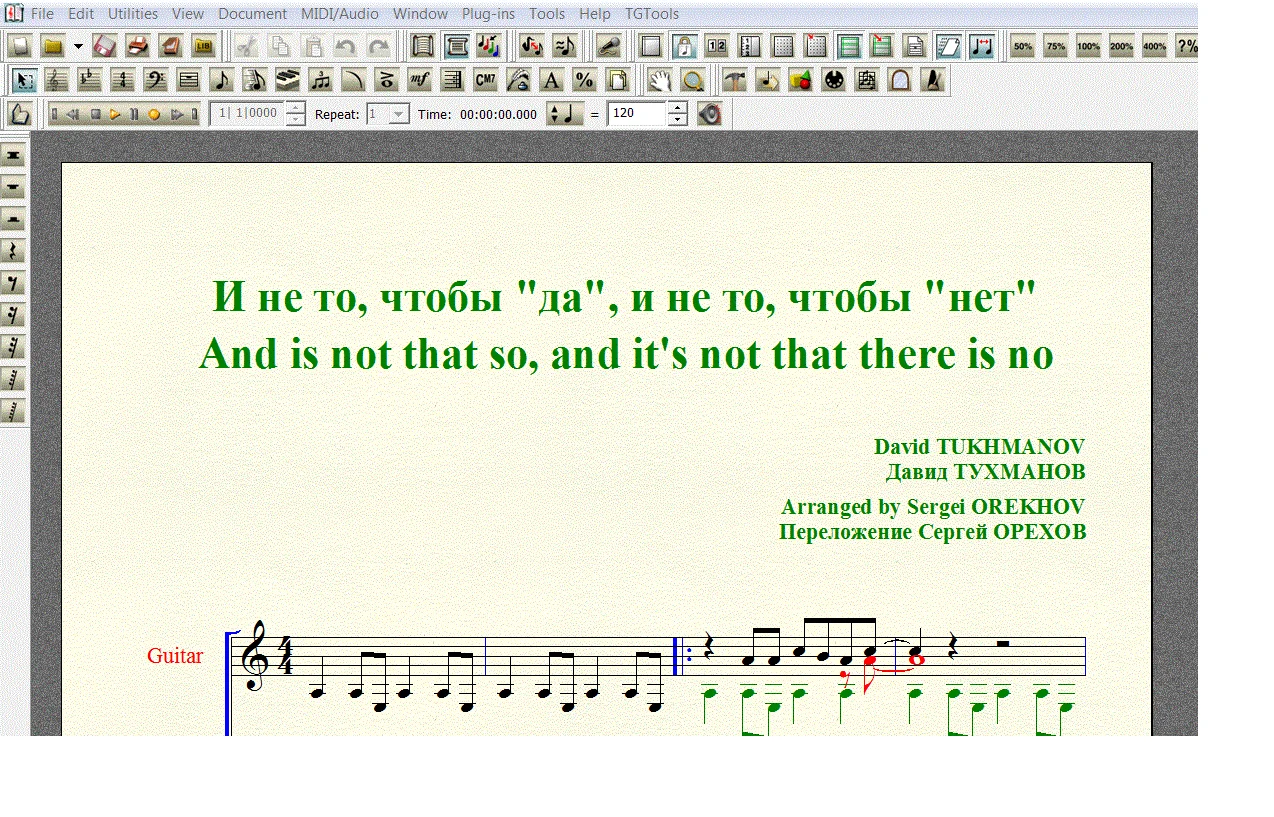This screenshot has width=1274, height=817.
Task: Decrease the tempo value with down arrow
Action: click(678, 120)
